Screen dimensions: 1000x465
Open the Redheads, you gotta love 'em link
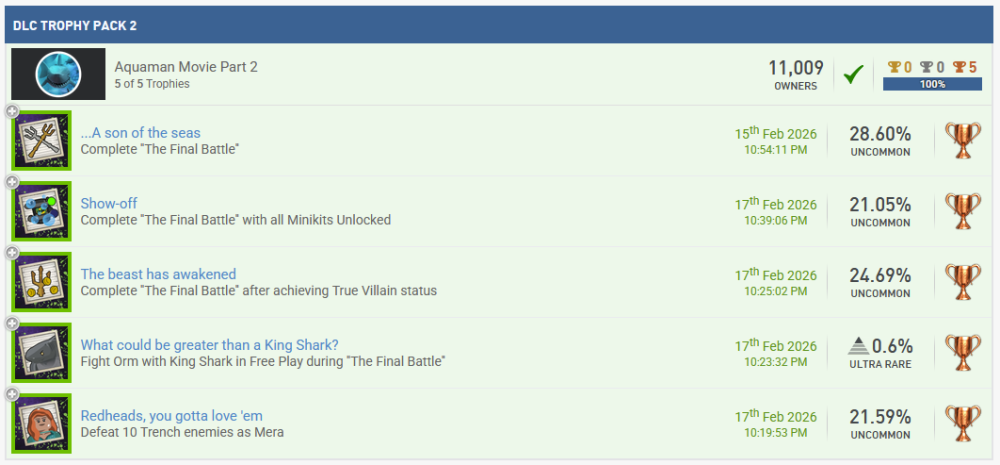coord(171,415)
